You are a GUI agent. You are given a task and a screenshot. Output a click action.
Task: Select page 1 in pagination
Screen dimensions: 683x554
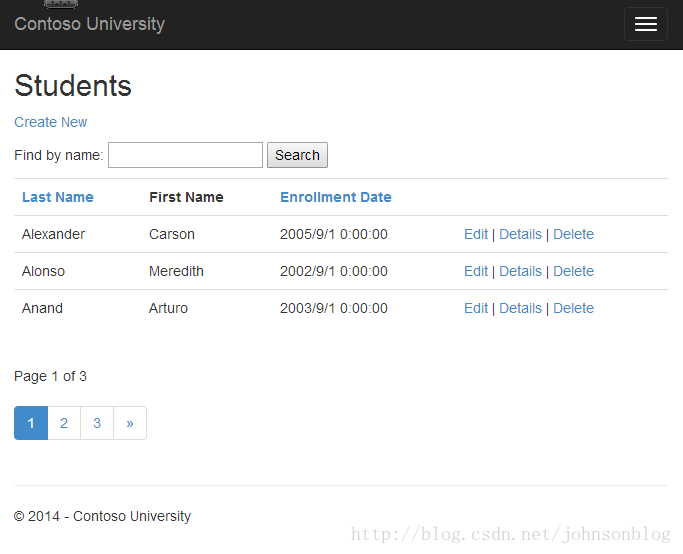(x=31, y=423)
